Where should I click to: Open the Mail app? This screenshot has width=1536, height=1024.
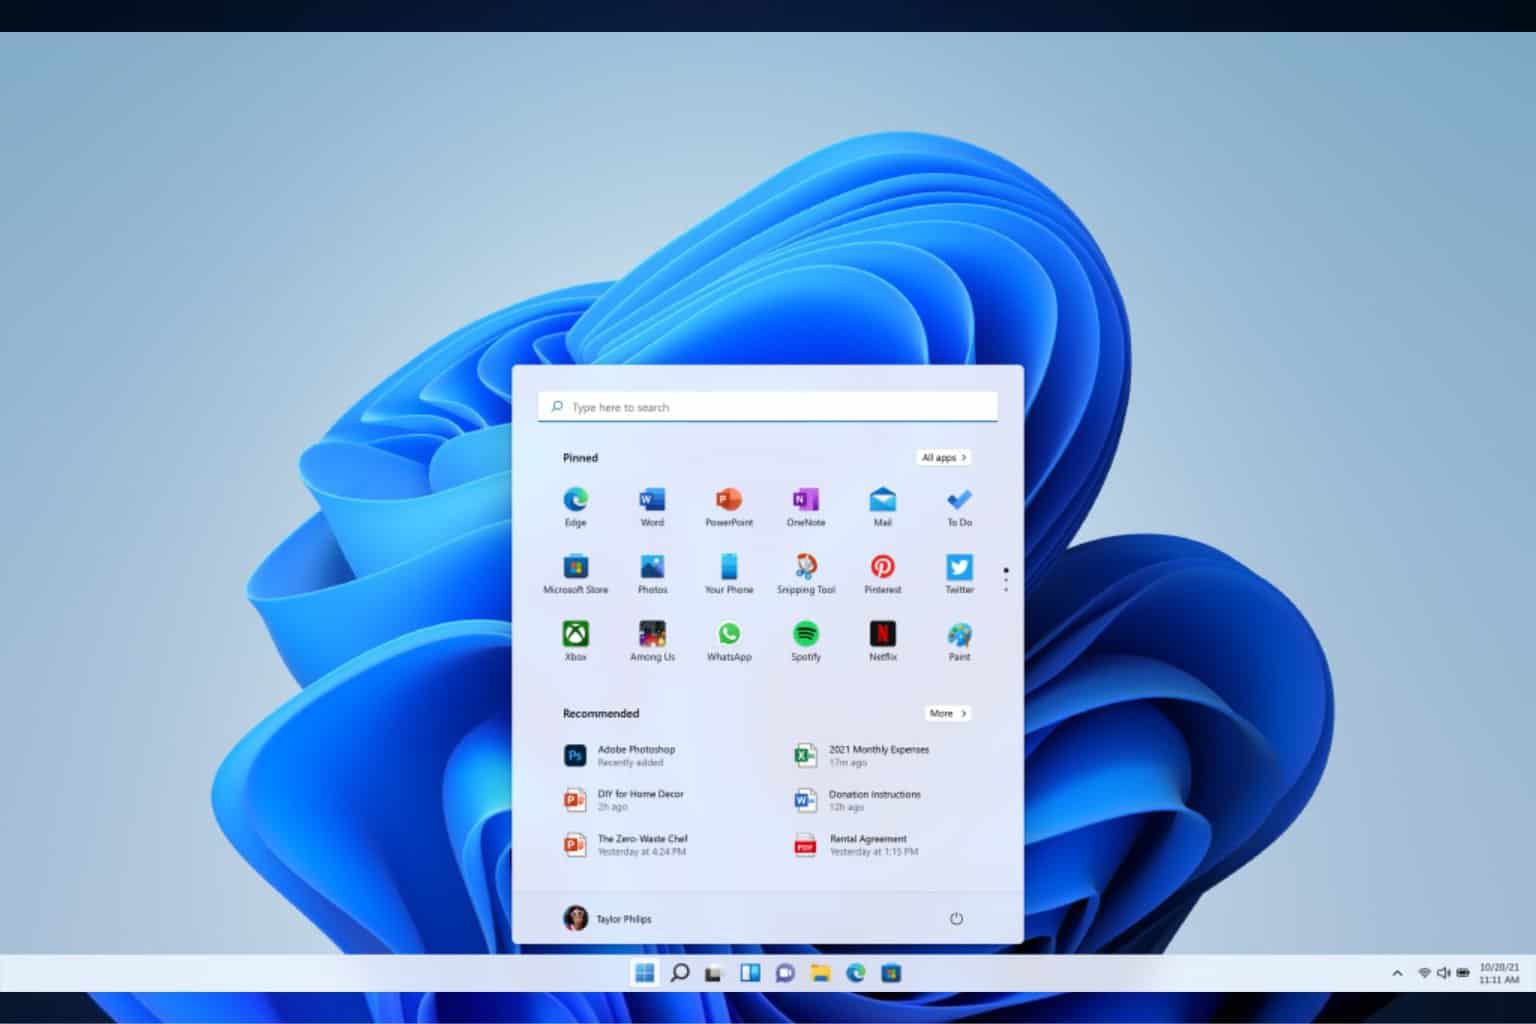[x=882, y=506]
